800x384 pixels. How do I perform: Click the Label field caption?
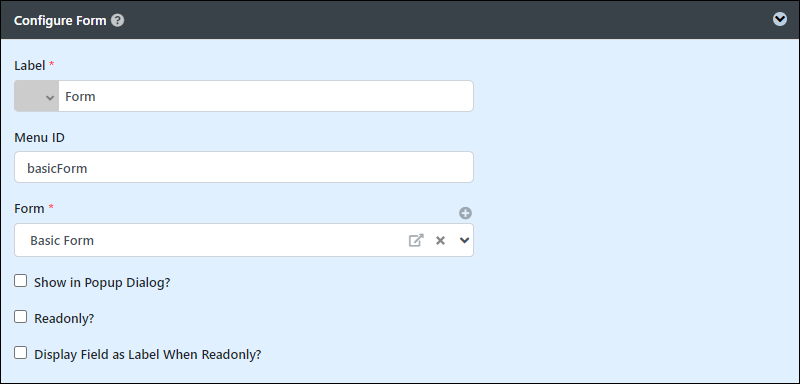30,66
